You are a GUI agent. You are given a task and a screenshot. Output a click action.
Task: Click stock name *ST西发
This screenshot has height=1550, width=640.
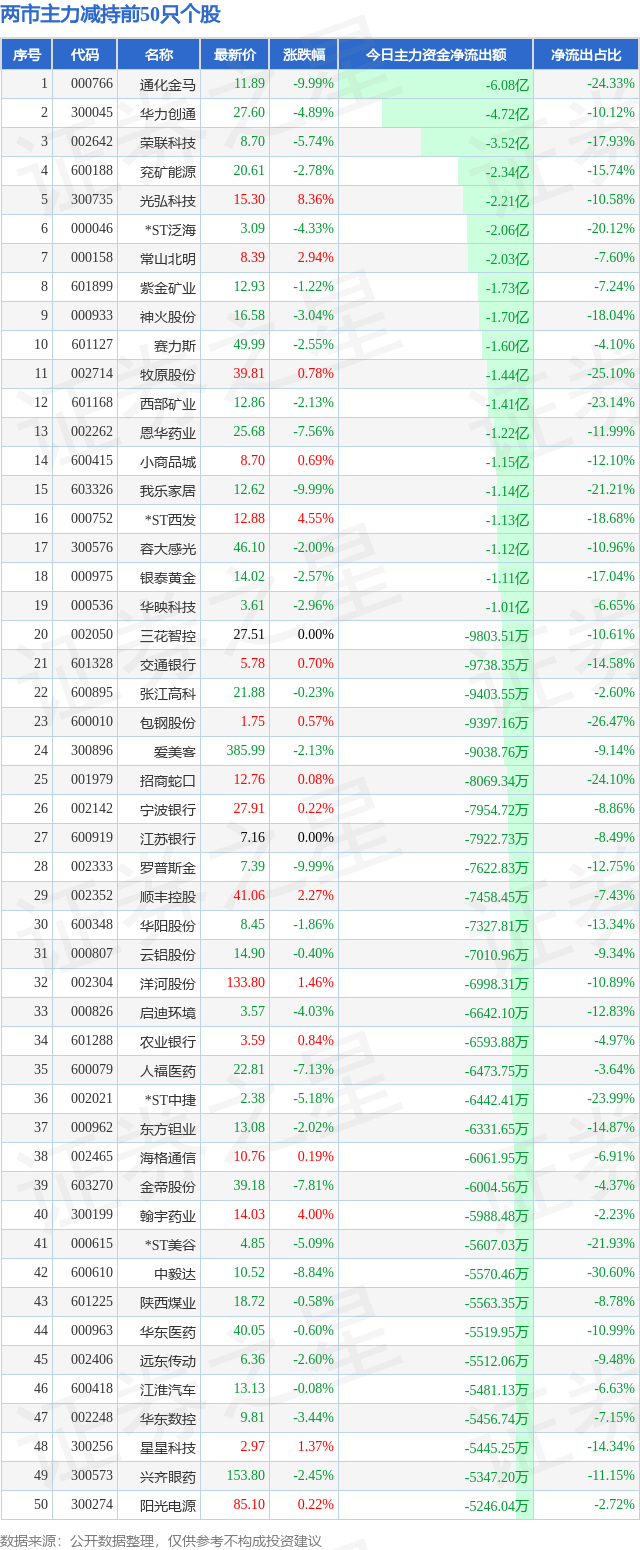click(x=171, y=520)
